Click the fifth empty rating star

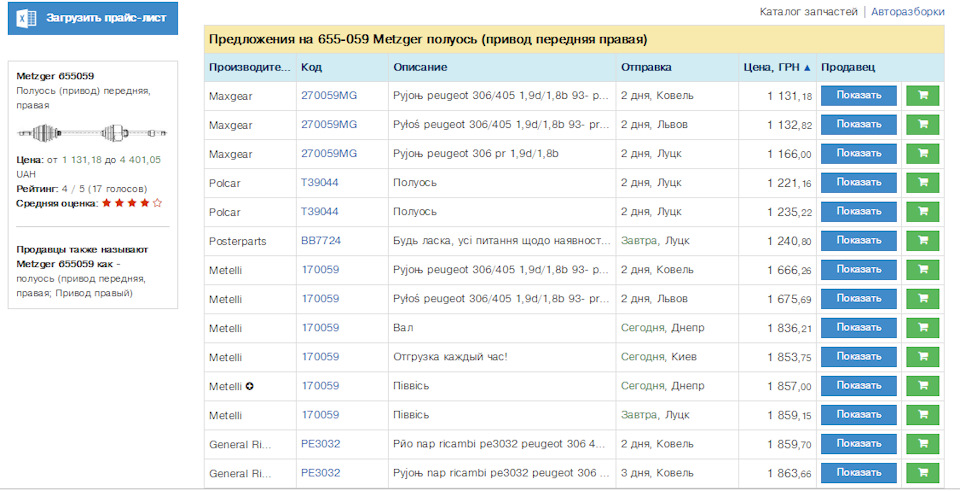[157, 203]
